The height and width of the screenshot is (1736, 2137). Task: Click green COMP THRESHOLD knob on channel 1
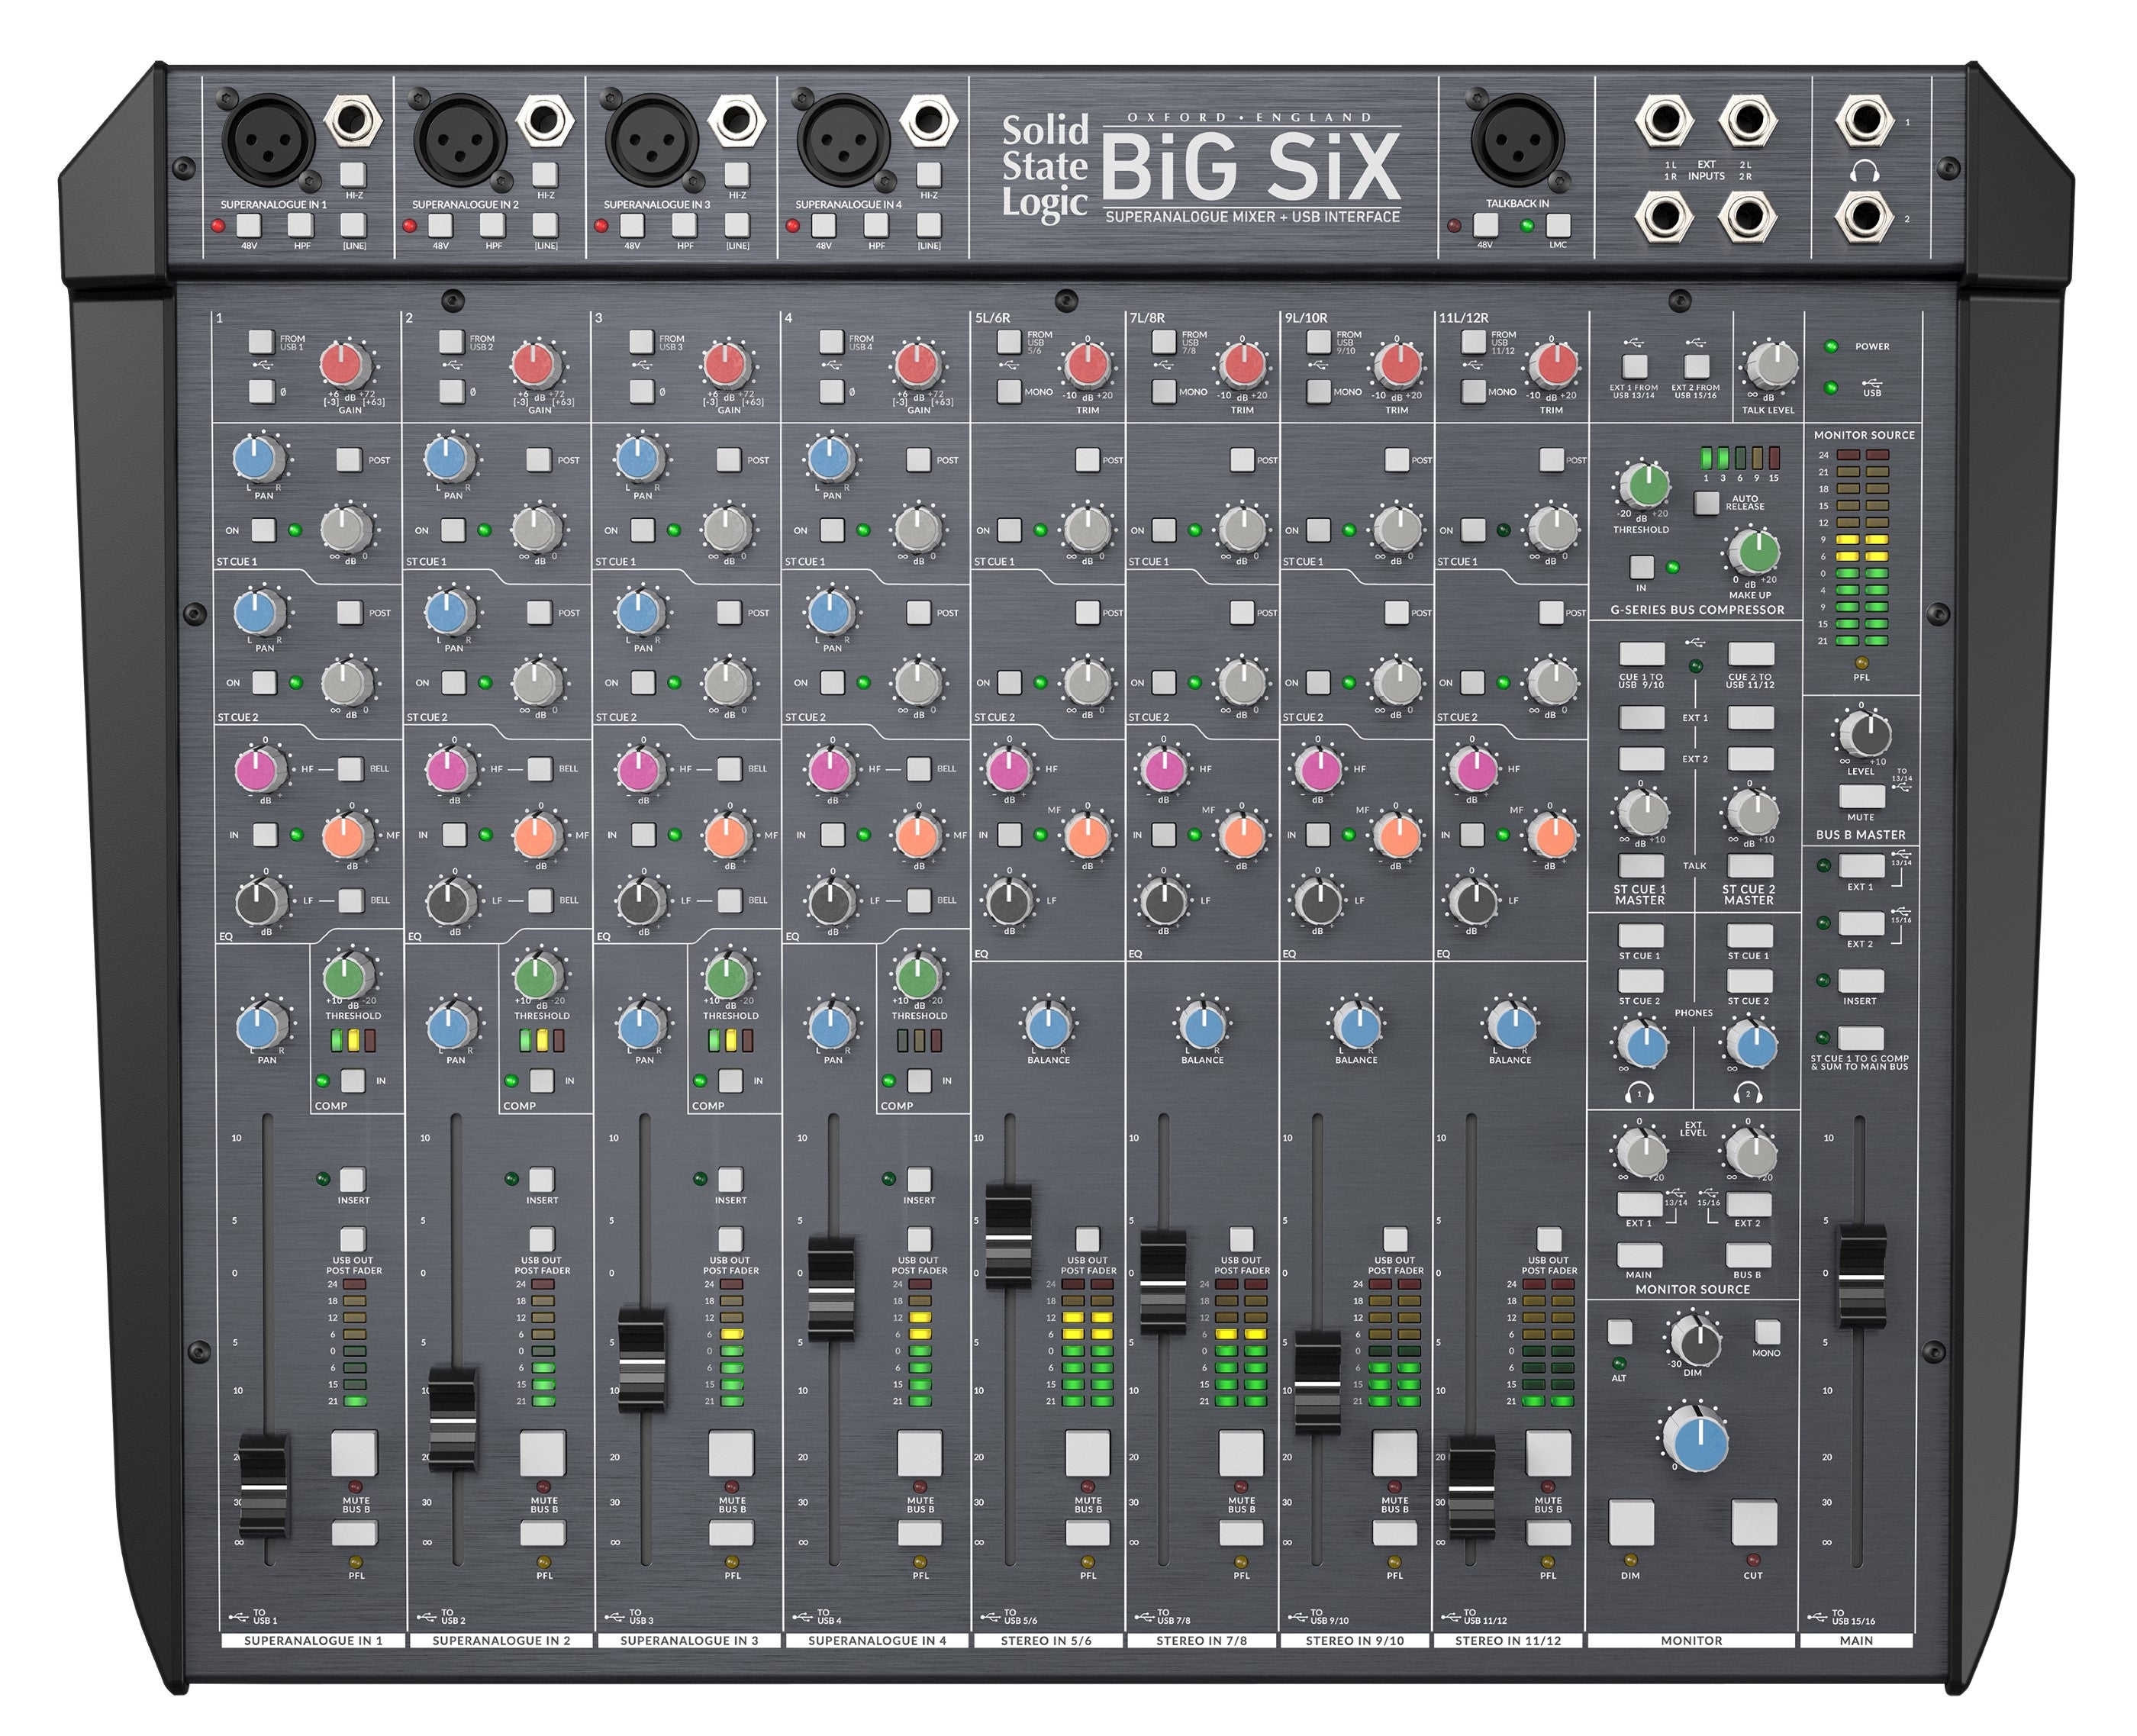pos(347,975)
